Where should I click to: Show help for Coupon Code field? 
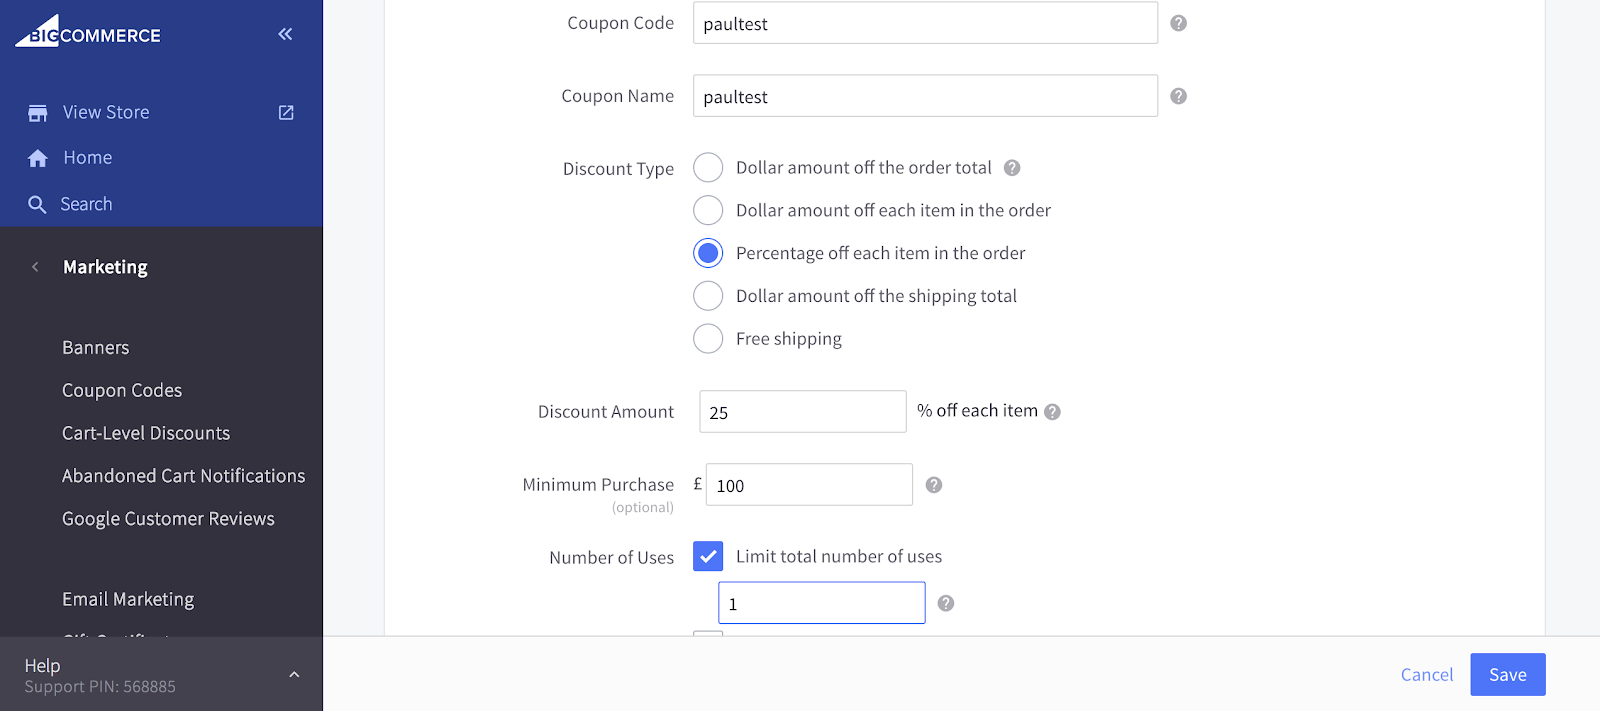pos(1179,23)
